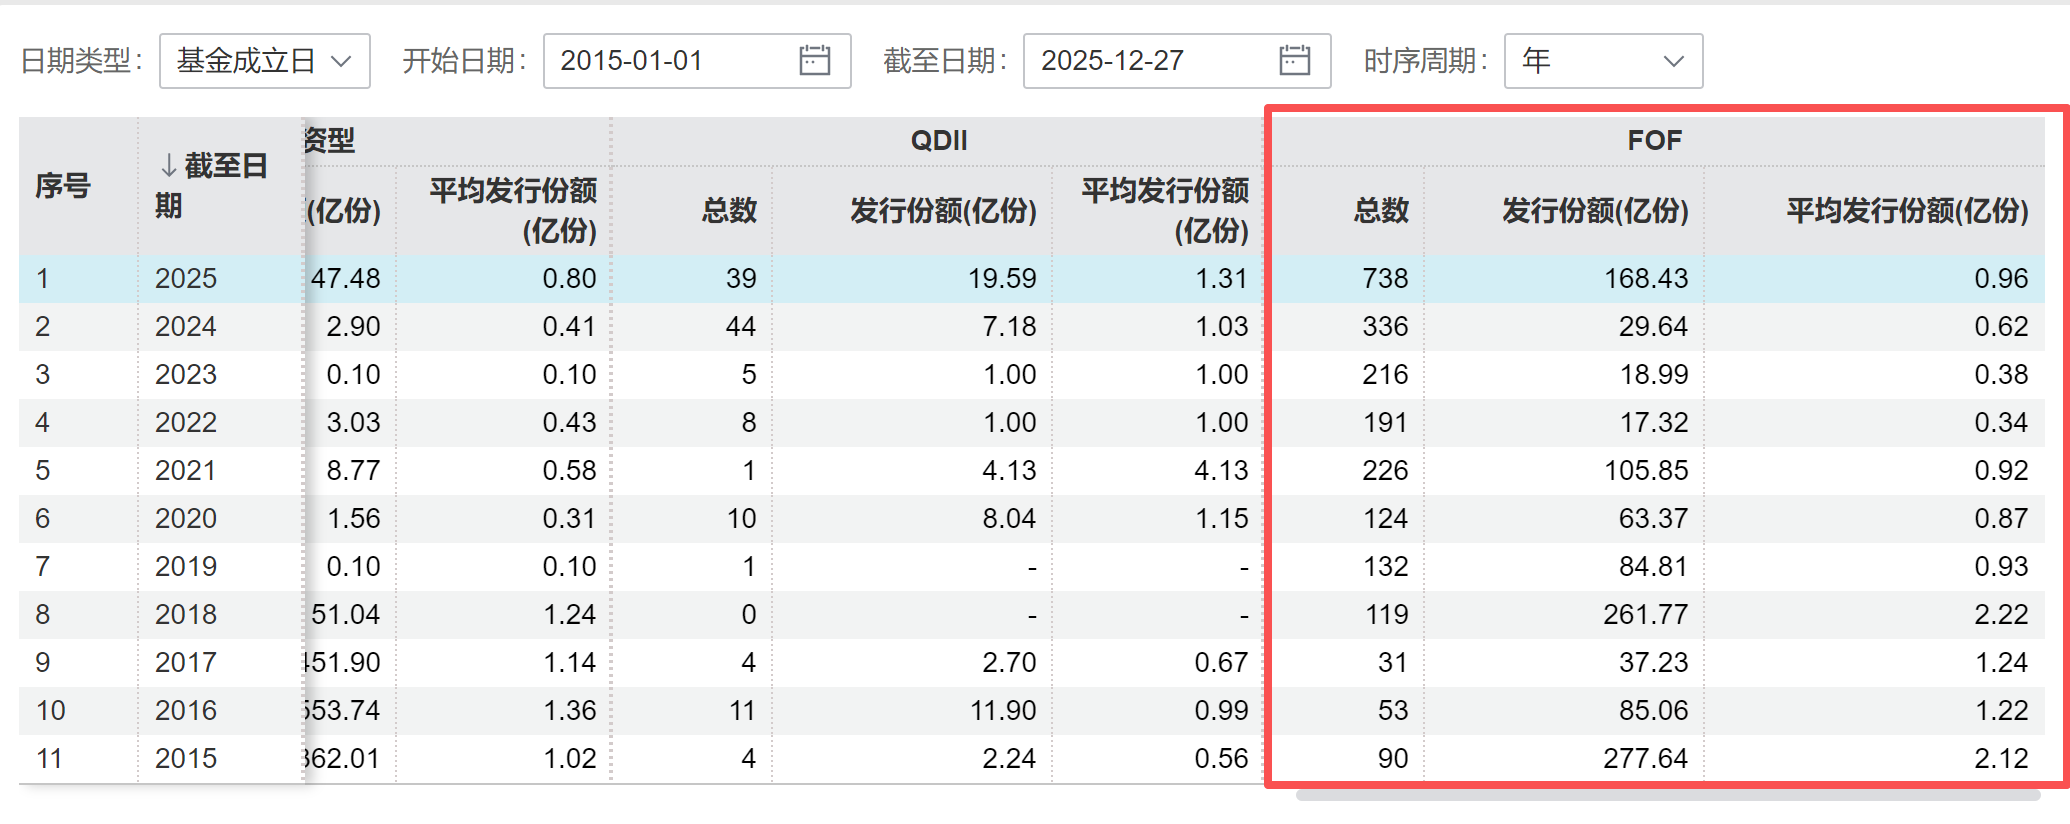
Task: Click the FOF 总数 column header
Action: tap(1381, 210)
